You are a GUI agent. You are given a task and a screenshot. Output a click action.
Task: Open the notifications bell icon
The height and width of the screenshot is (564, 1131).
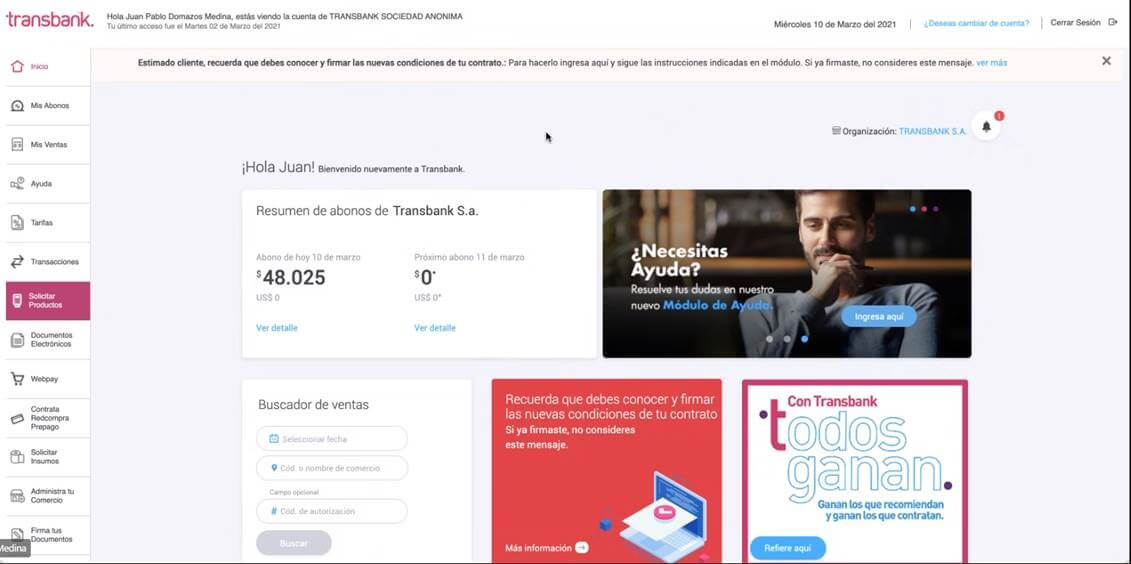tap(986, 127)
